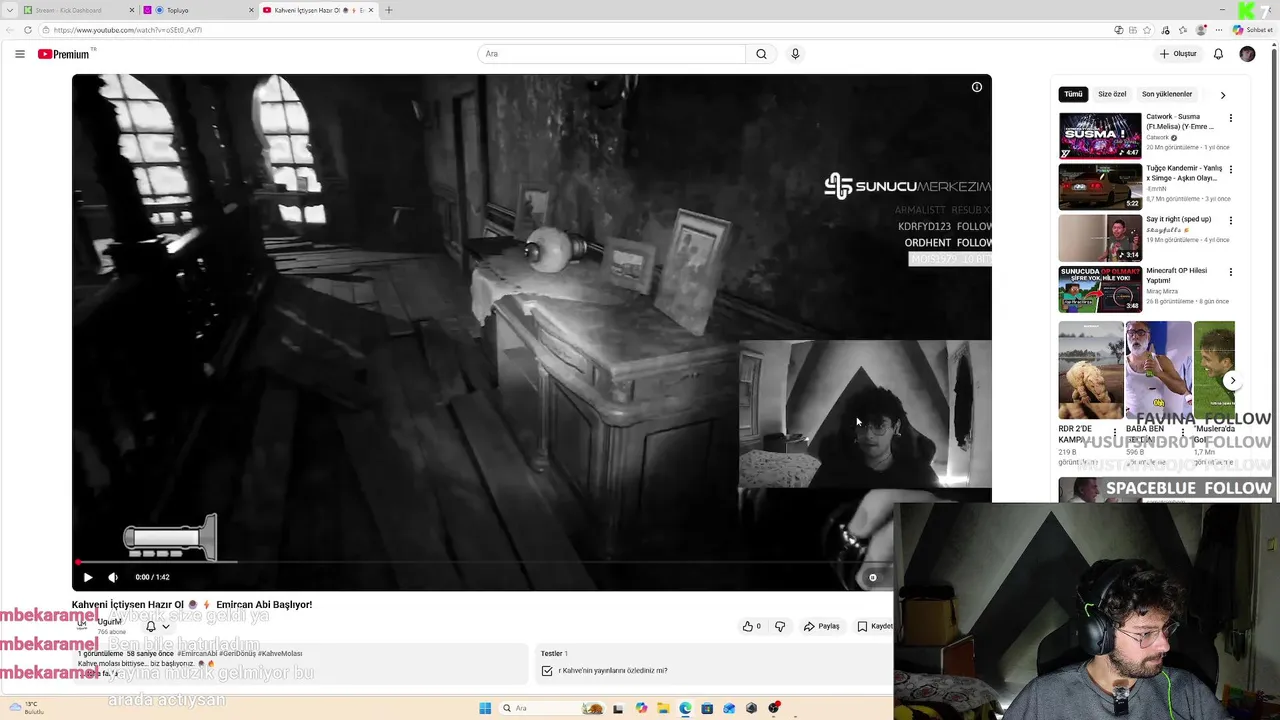Viewport: 1280px width, 720px height.
Task: Open the UgurM channel name link
Action: (x=109, y=622)
